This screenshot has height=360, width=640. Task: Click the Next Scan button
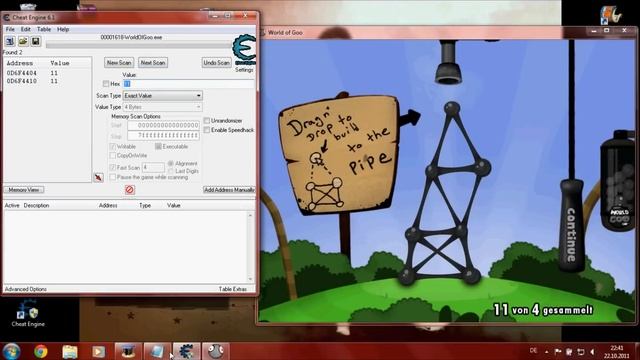pos(153,62)
